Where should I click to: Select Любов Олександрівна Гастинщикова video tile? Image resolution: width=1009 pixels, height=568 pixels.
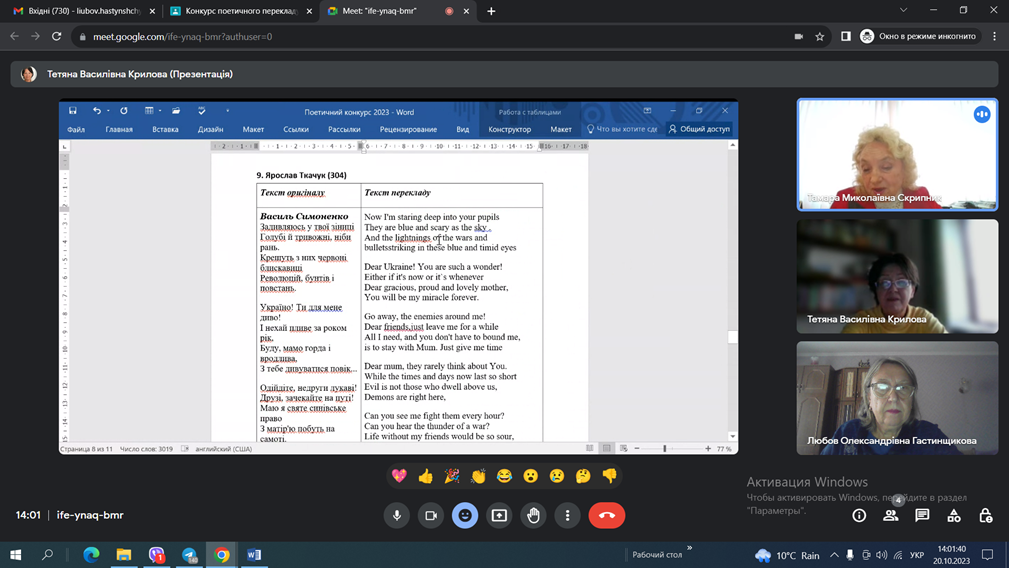point(897,398)
